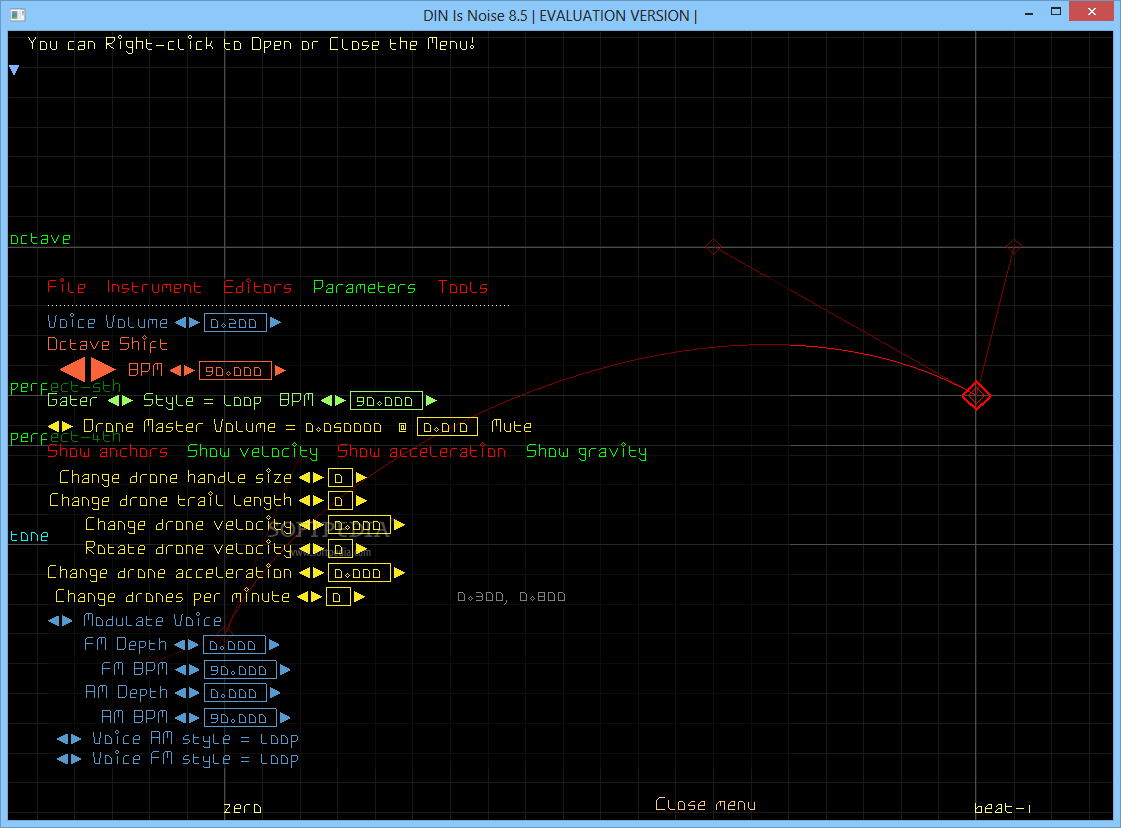This screenshot has width=1121, height=828.
Task: Toggle Show anchors
Action: pos(107,451)
